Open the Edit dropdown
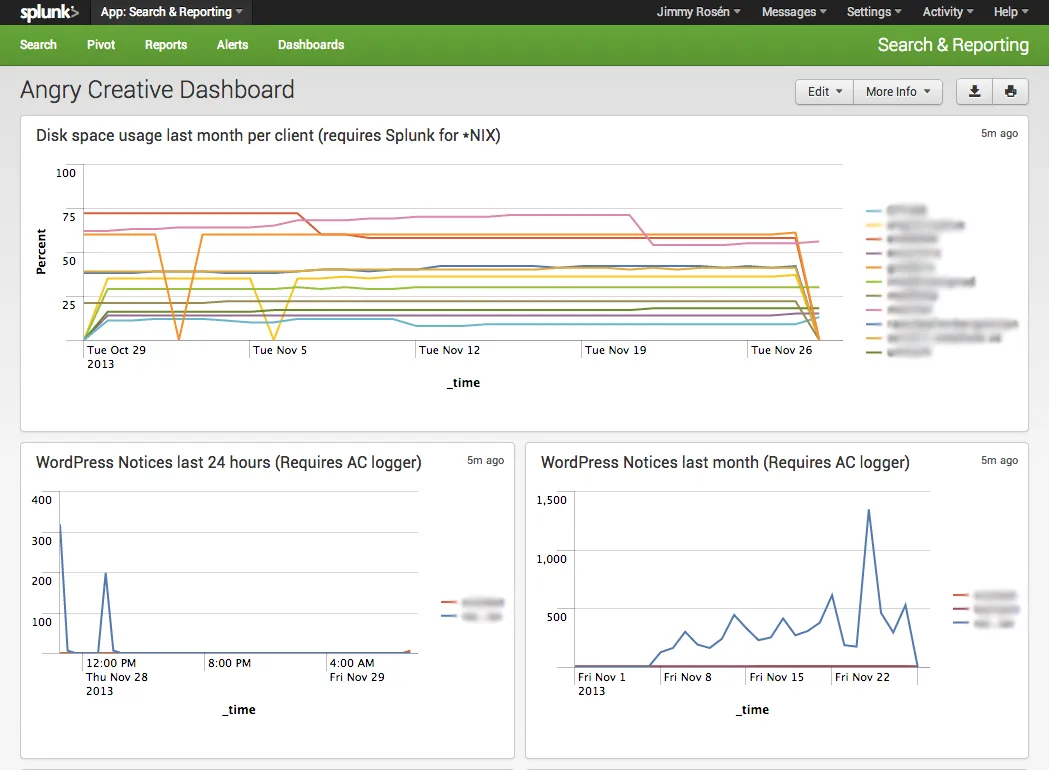 tap(823, 91)
